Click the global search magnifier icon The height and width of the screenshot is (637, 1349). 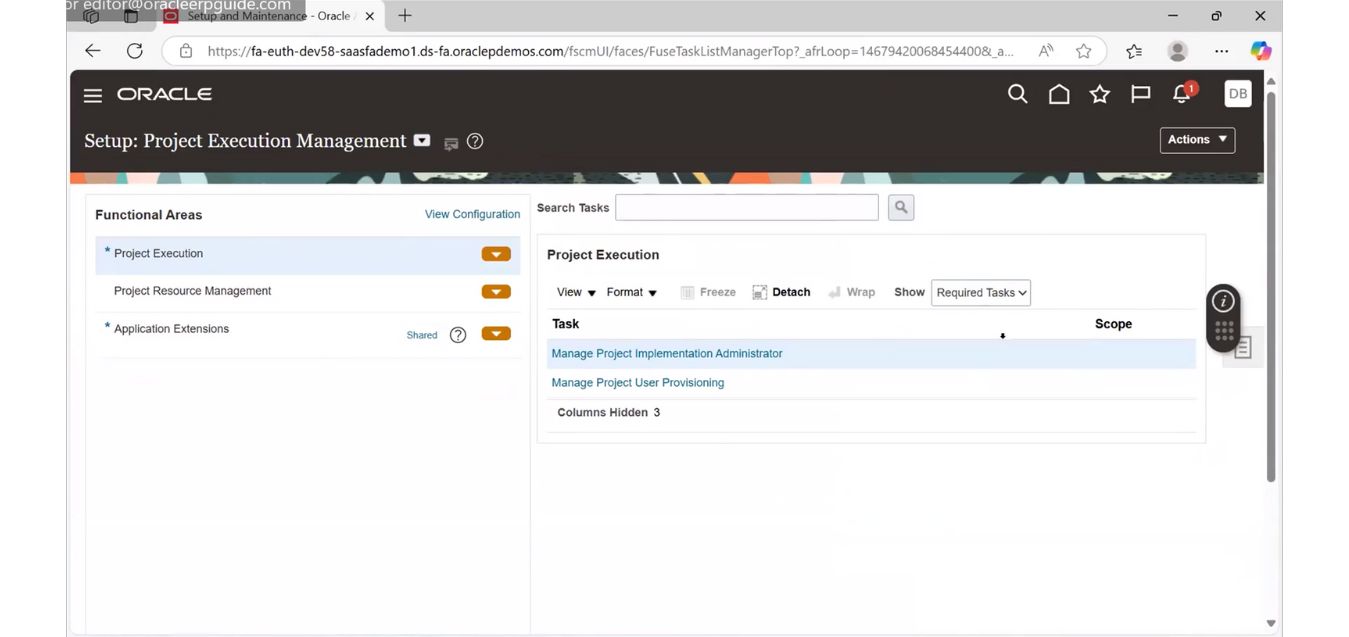pyautogui.click(x=1017, y=93)
